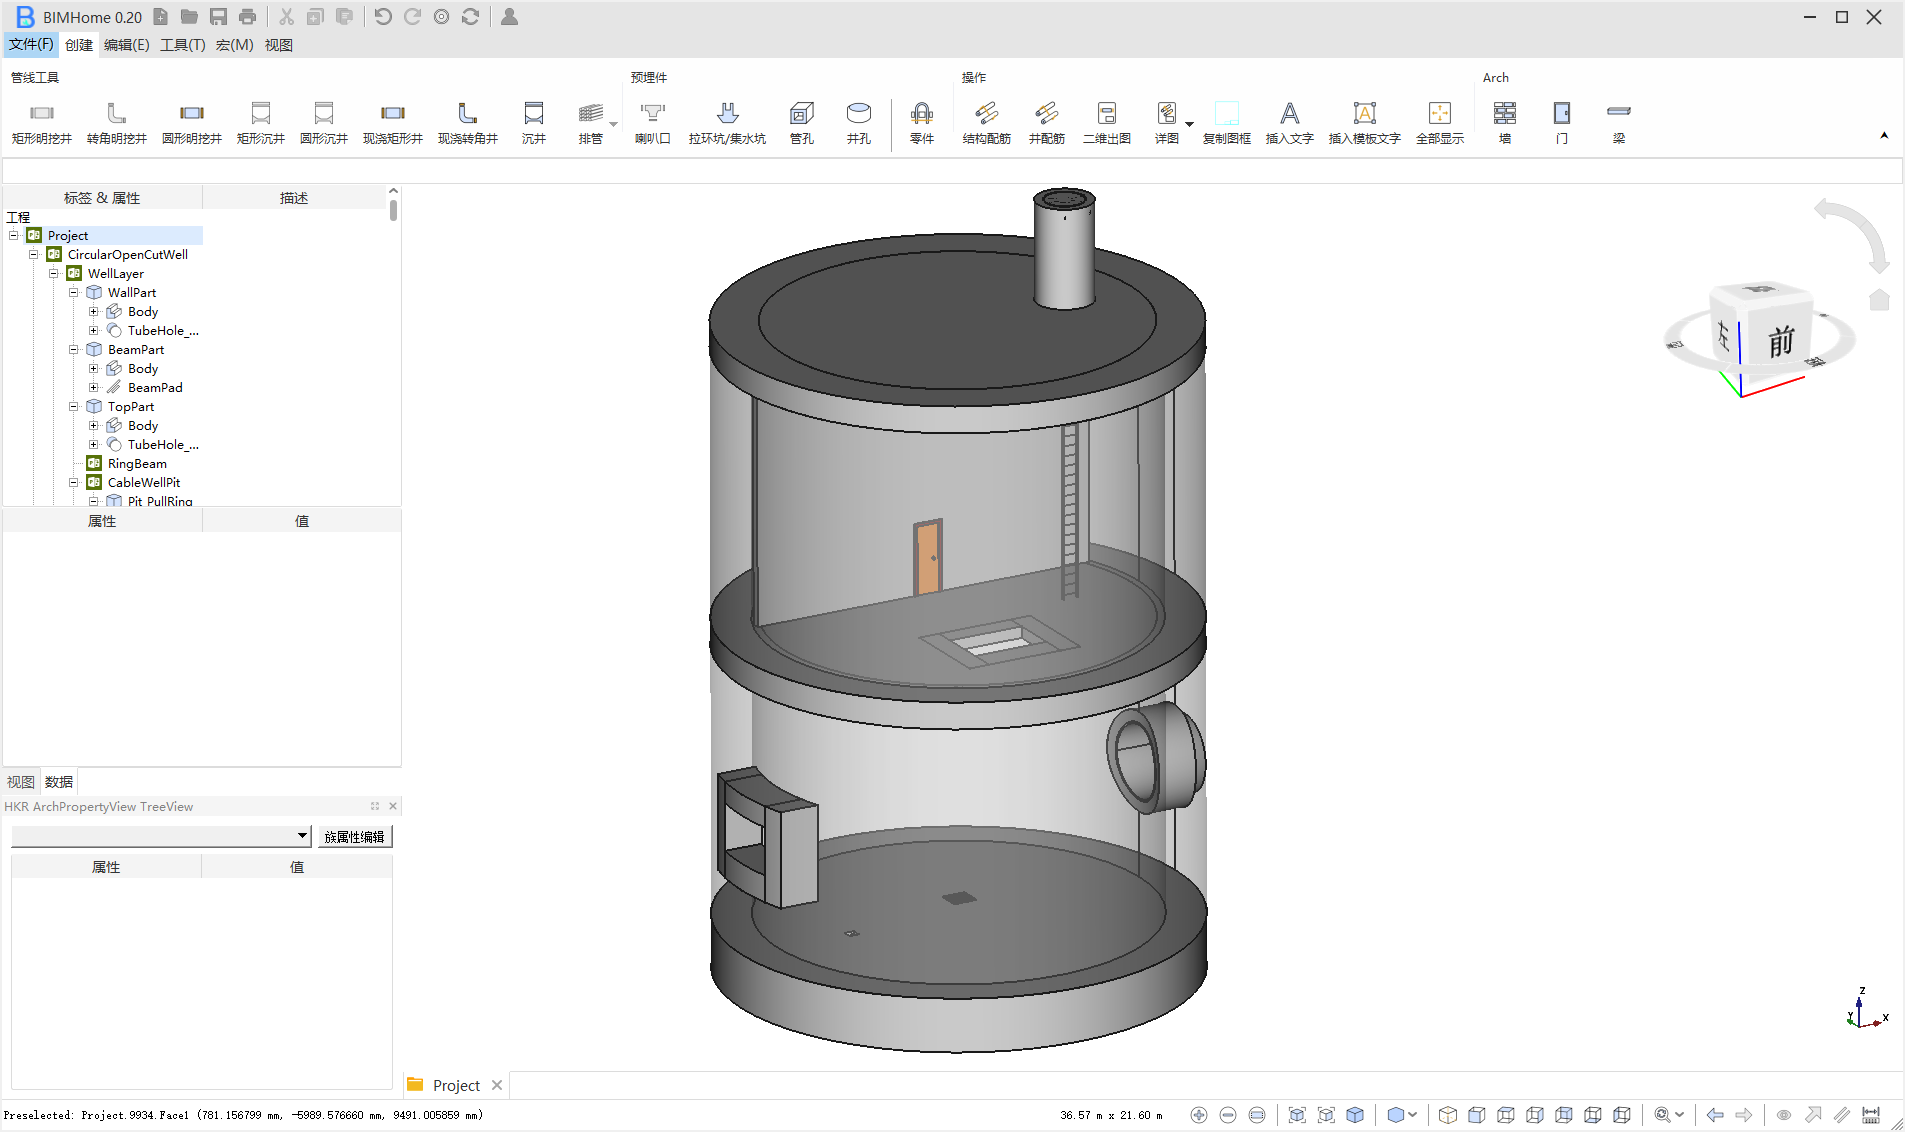1905x1132 pixels.
Task: Click the measure distance ruler icon
Action: (x=1871, y=1115)
